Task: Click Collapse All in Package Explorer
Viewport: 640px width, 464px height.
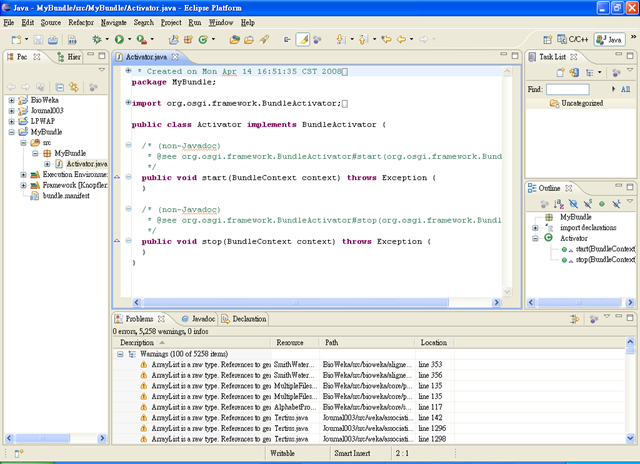Action: pyautogui.click(x=61, y=86)
